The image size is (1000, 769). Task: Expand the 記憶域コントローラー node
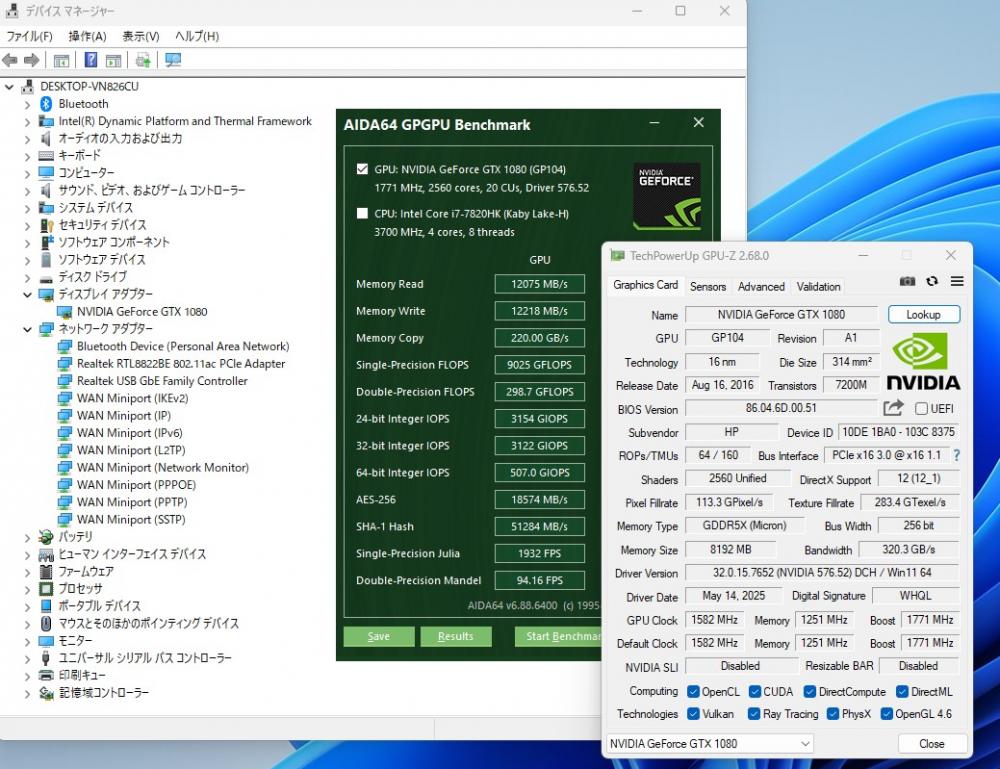[27, 693]
